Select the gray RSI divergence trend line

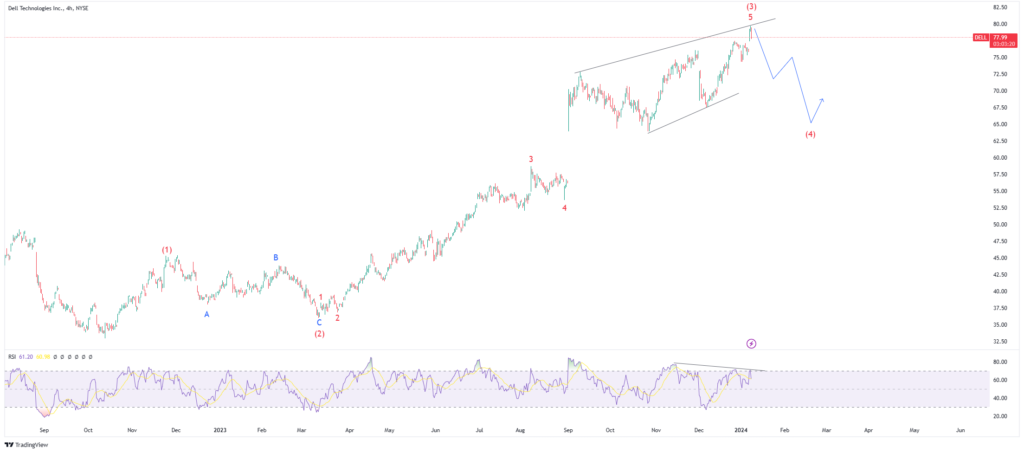point(720,367)
